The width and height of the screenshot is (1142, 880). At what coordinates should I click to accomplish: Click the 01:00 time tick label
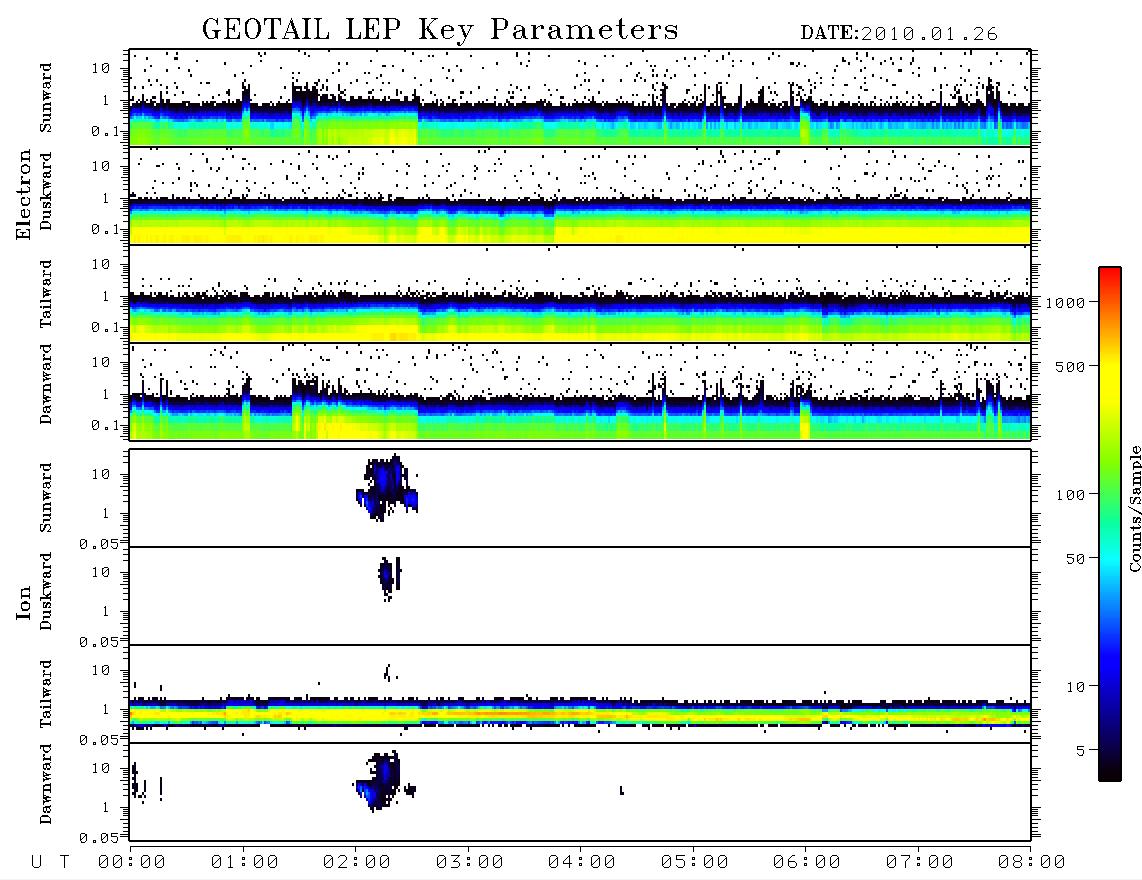tap(245, 863)
